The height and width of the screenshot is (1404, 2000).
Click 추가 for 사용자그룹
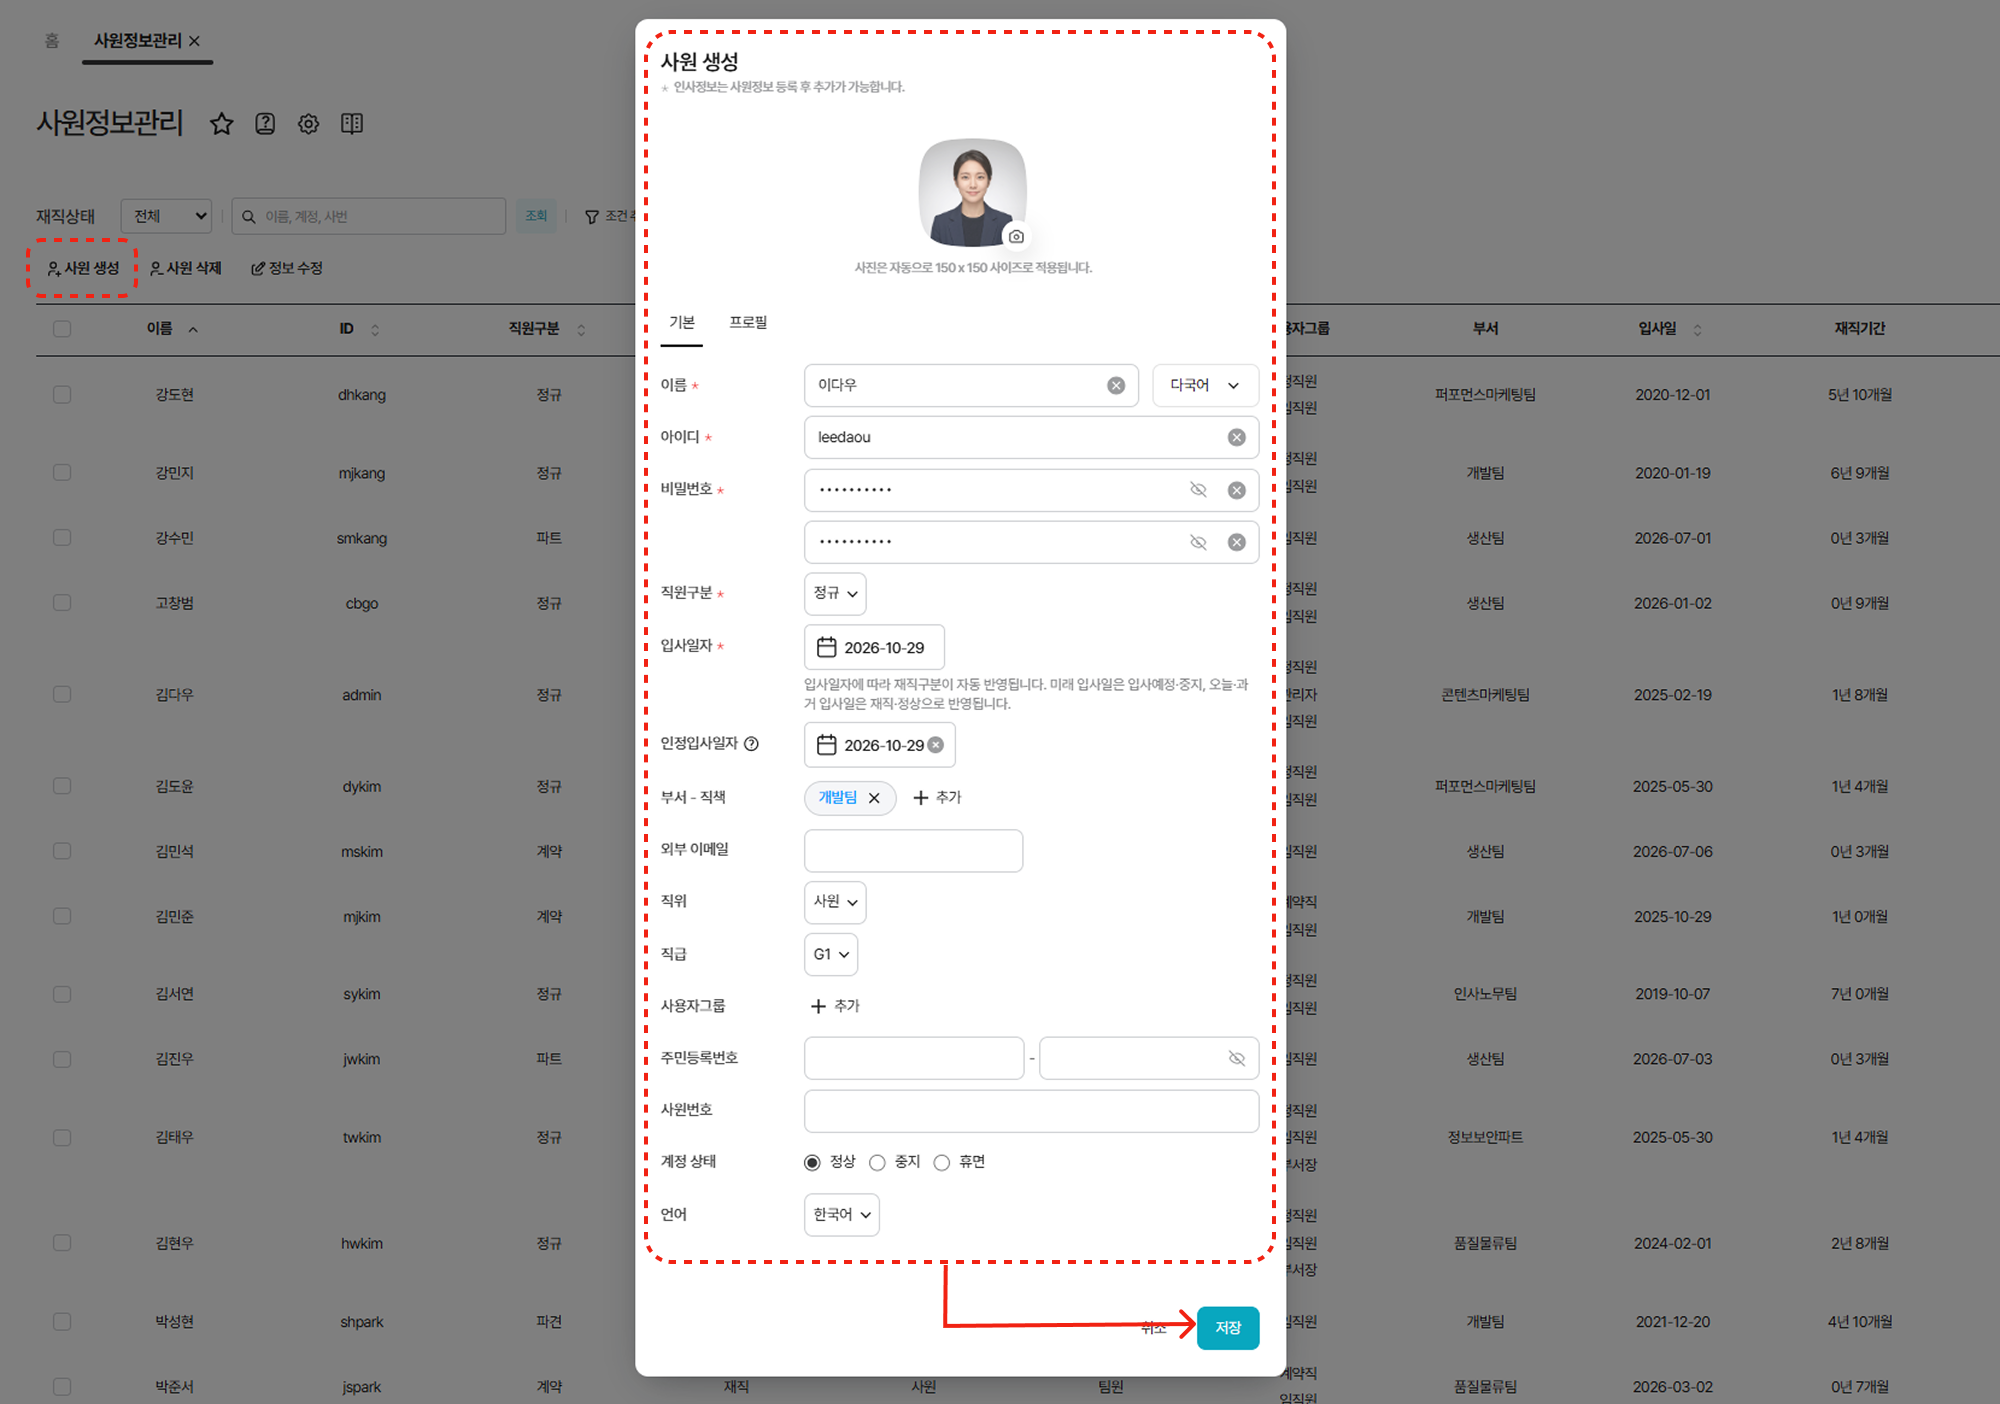tap(835, 1006)
